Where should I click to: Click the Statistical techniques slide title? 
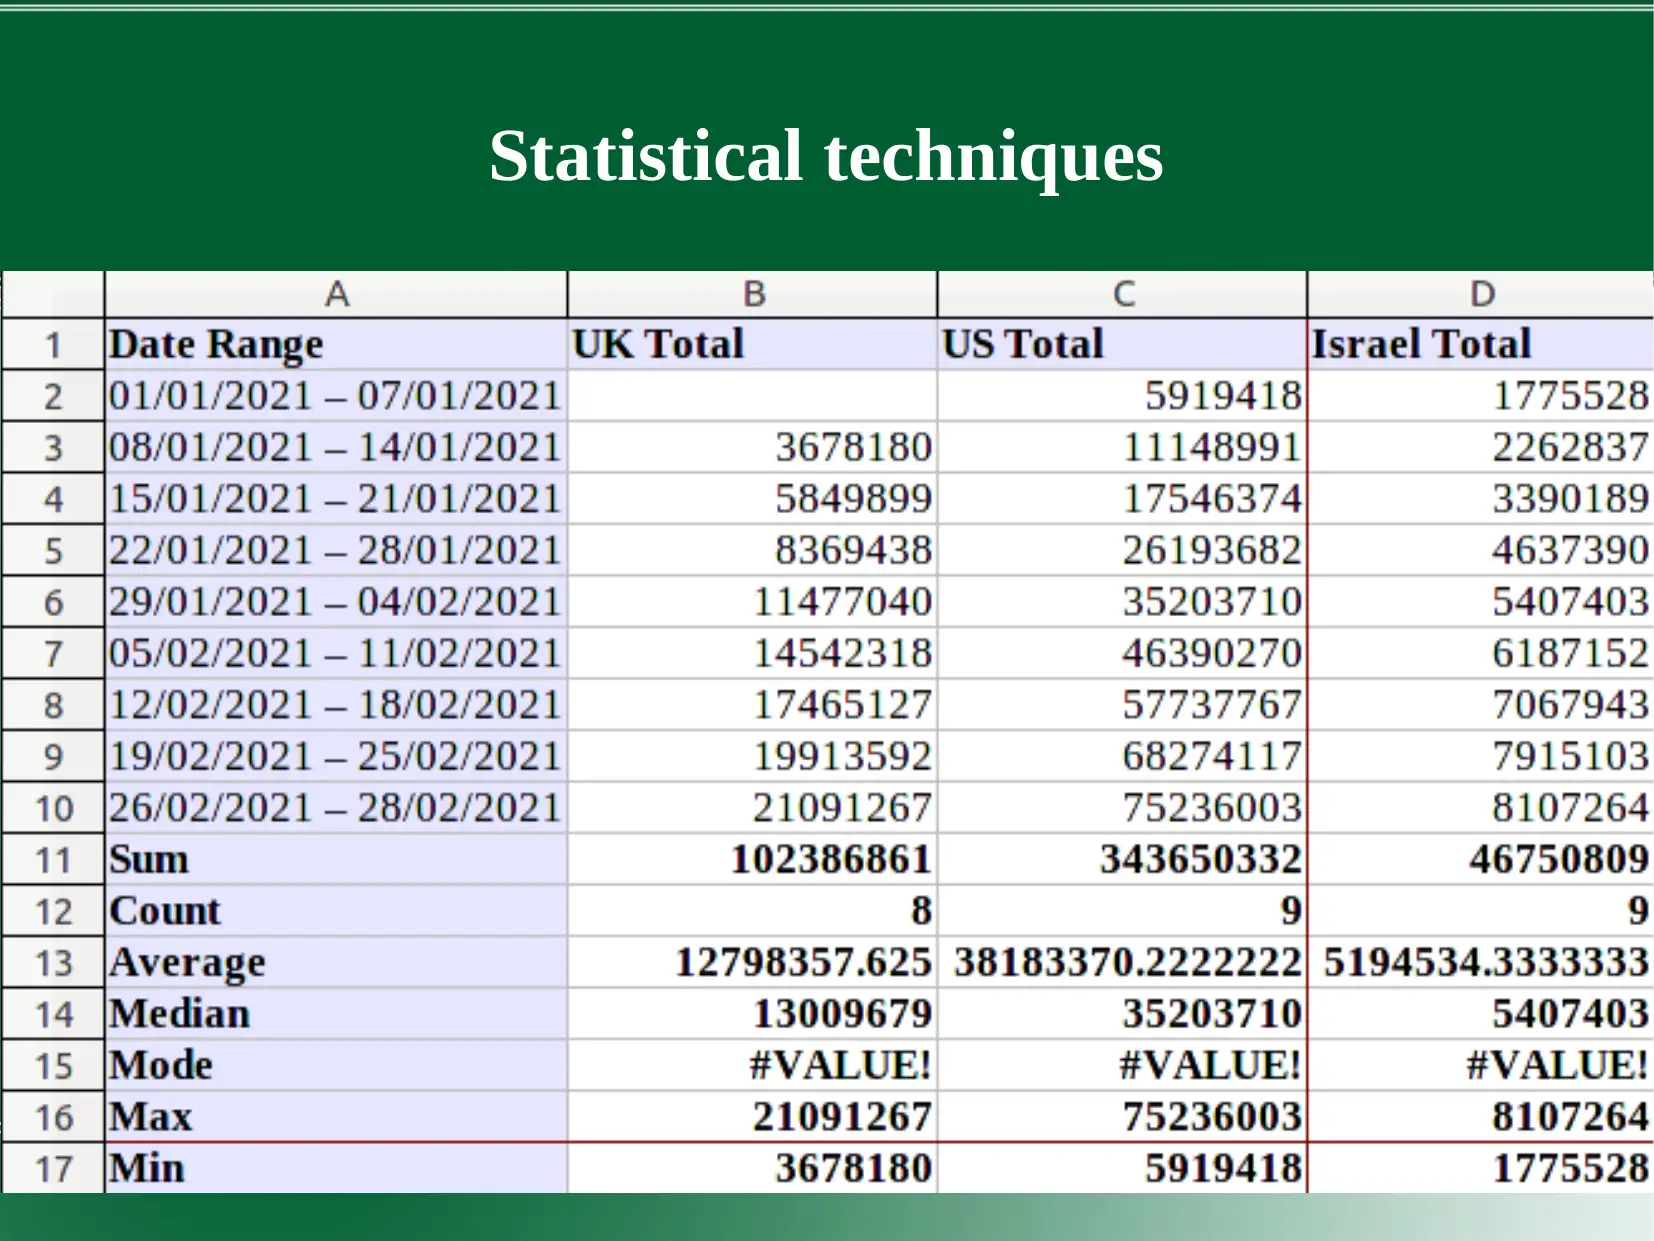point(826,157)
